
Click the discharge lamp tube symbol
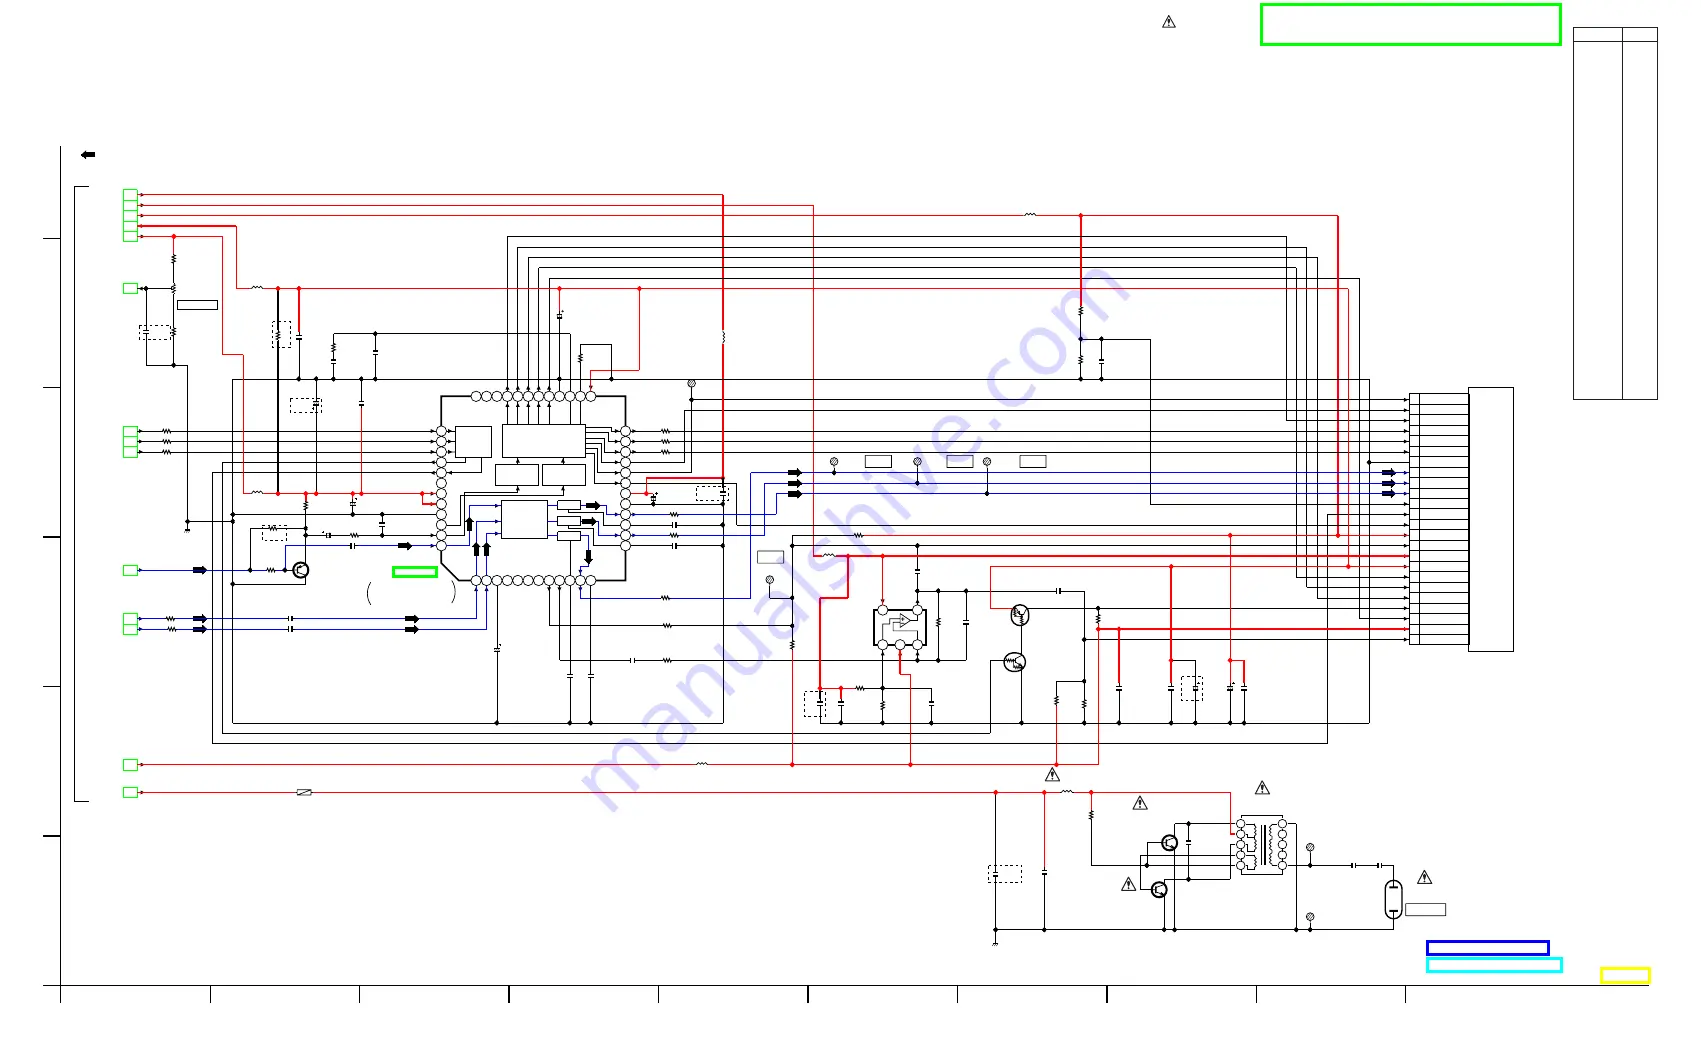[1394, 899]
